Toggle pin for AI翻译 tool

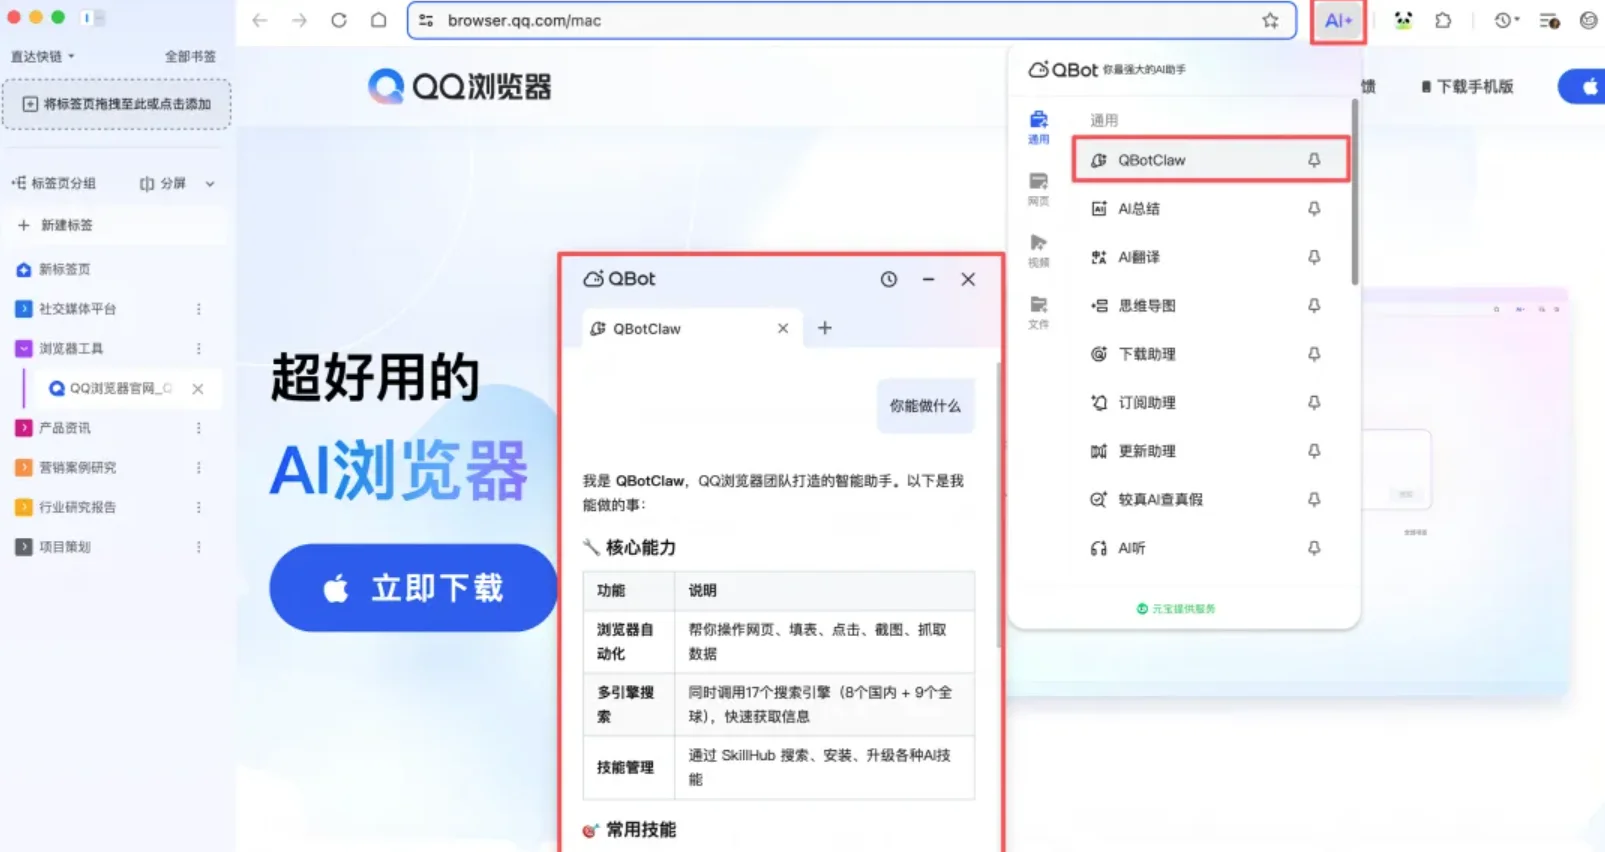[1314, 257]
